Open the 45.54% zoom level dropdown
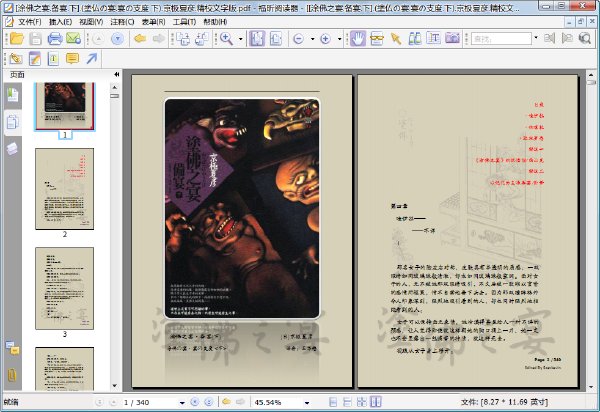 tap(307, 402)
